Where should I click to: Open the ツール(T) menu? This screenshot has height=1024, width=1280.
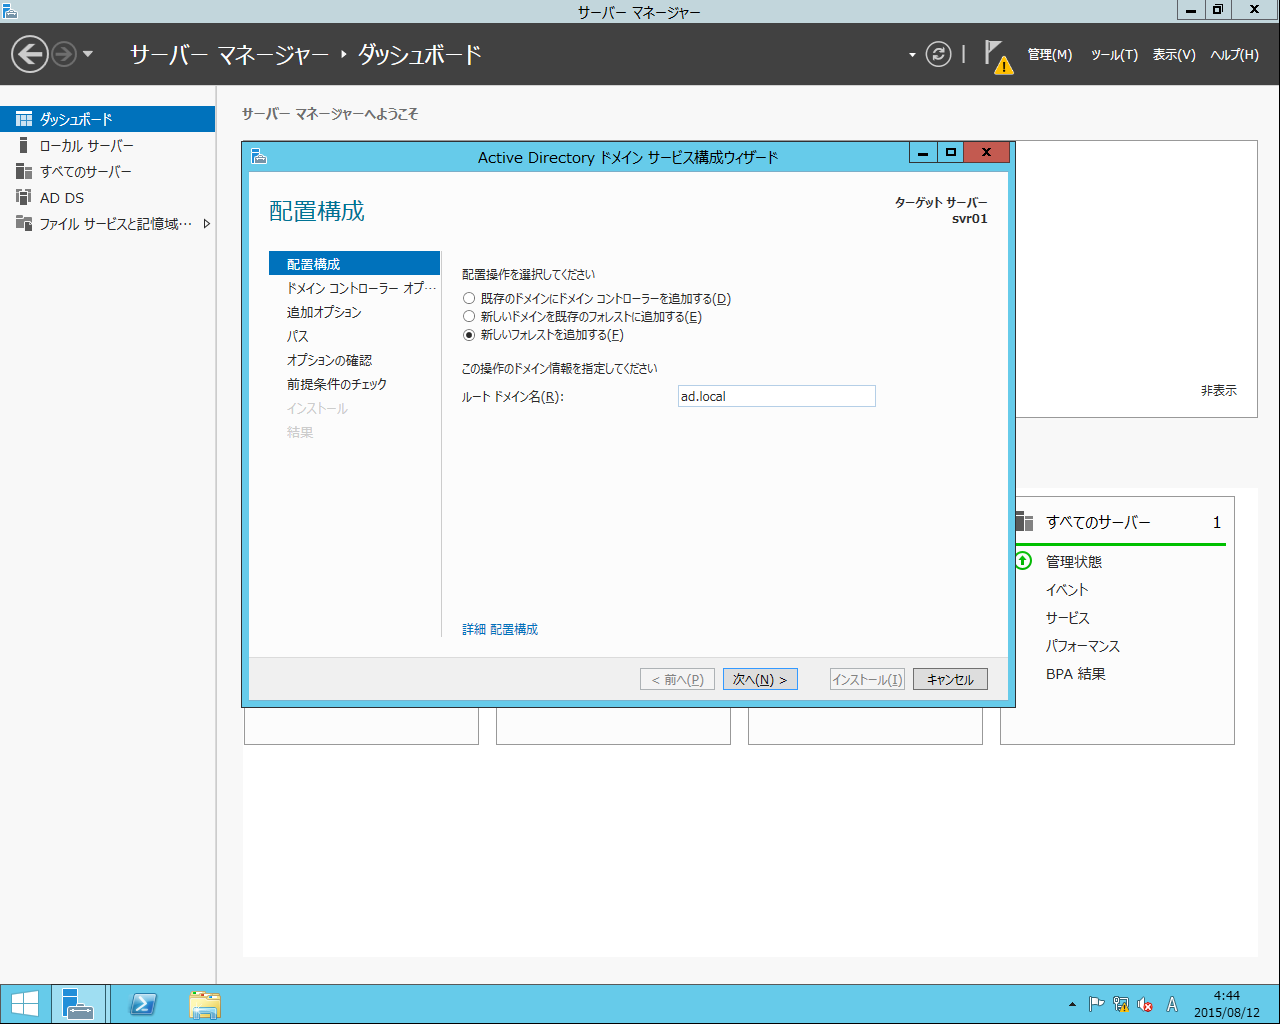pyautogui.click(x=1114, y=55)
